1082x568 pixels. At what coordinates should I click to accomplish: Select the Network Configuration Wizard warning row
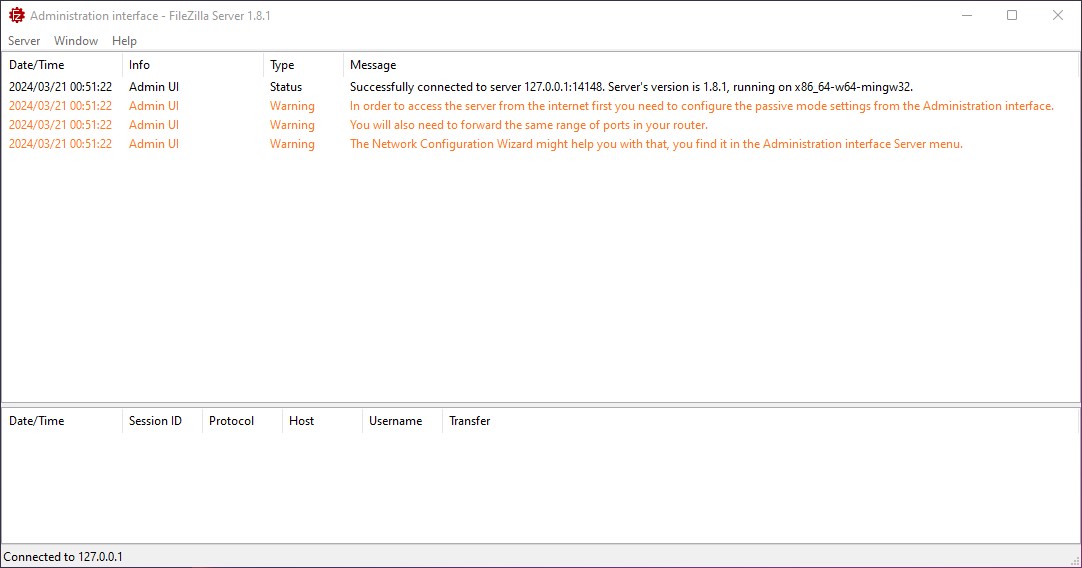[655, 144]
